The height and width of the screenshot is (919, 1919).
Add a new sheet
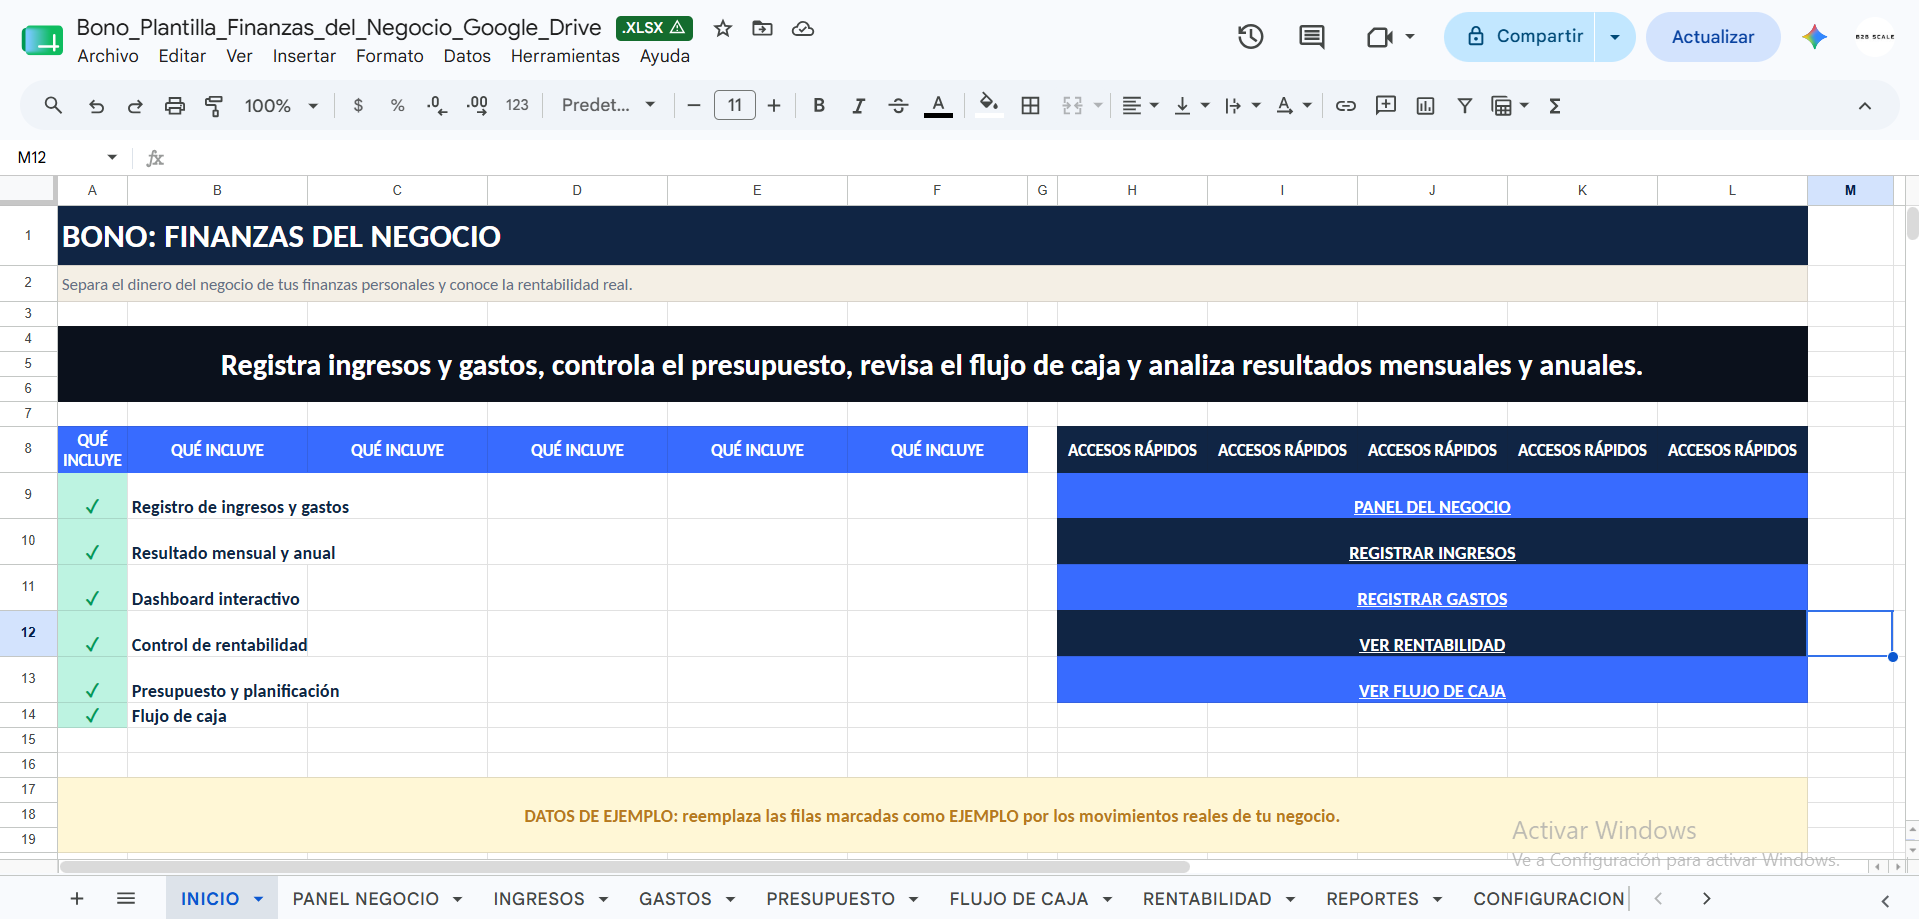pyautogui.click(x=77, y=898)
